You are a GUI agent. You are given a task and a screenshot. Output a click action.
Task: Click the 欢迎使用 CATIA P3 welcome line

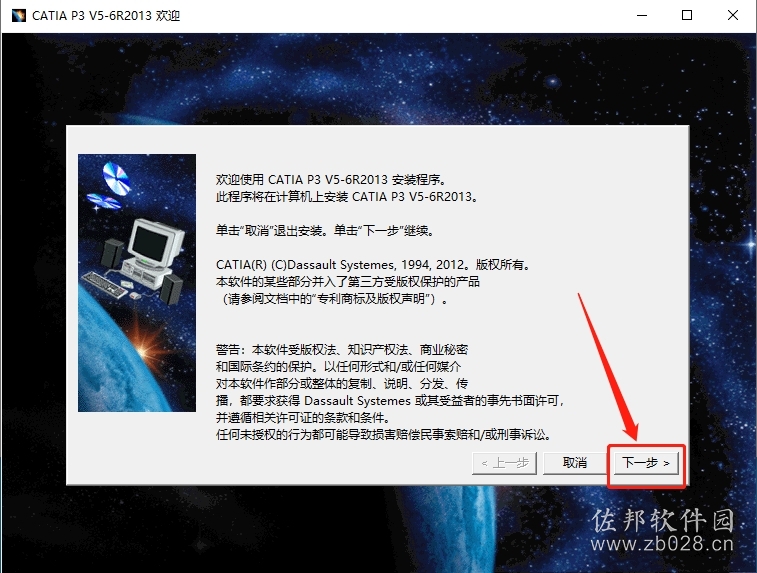pyautogui.click(x=331, y=180)
